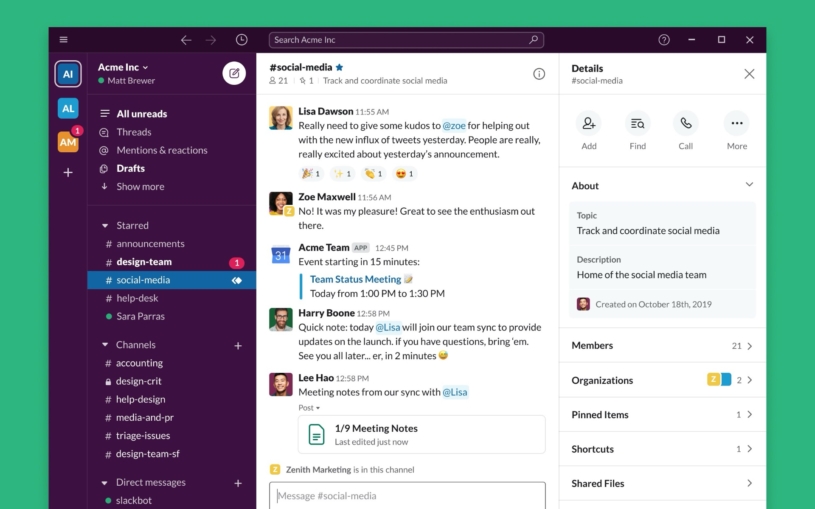The height and width of the screenshot is (509, 815).
Task: Expand the Organizations row
Action: click(662, 380)
